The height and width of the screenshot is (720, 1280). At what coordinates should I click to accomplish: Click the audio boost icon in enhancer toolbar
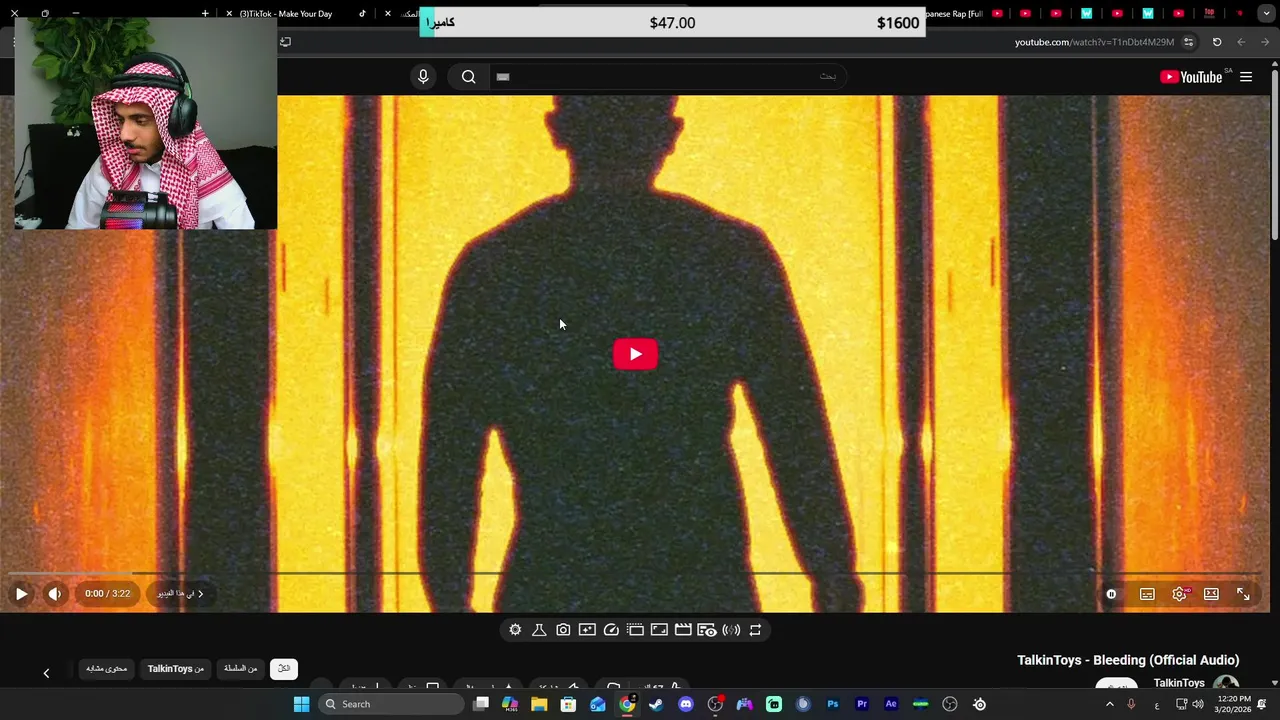pyautogui.click(x=731, y=630)
